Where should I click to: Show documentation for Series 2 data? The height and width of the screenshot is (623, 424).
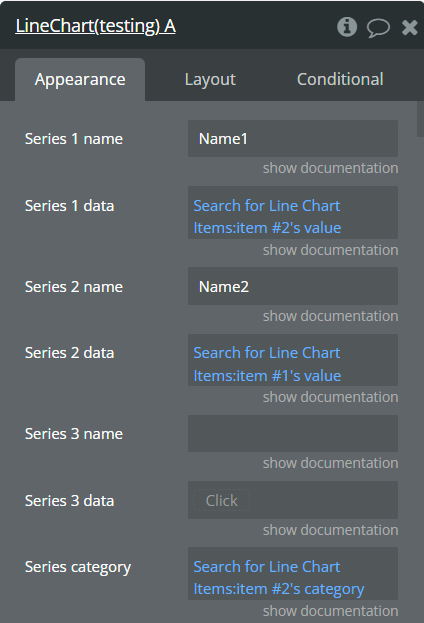coord(330,397)
